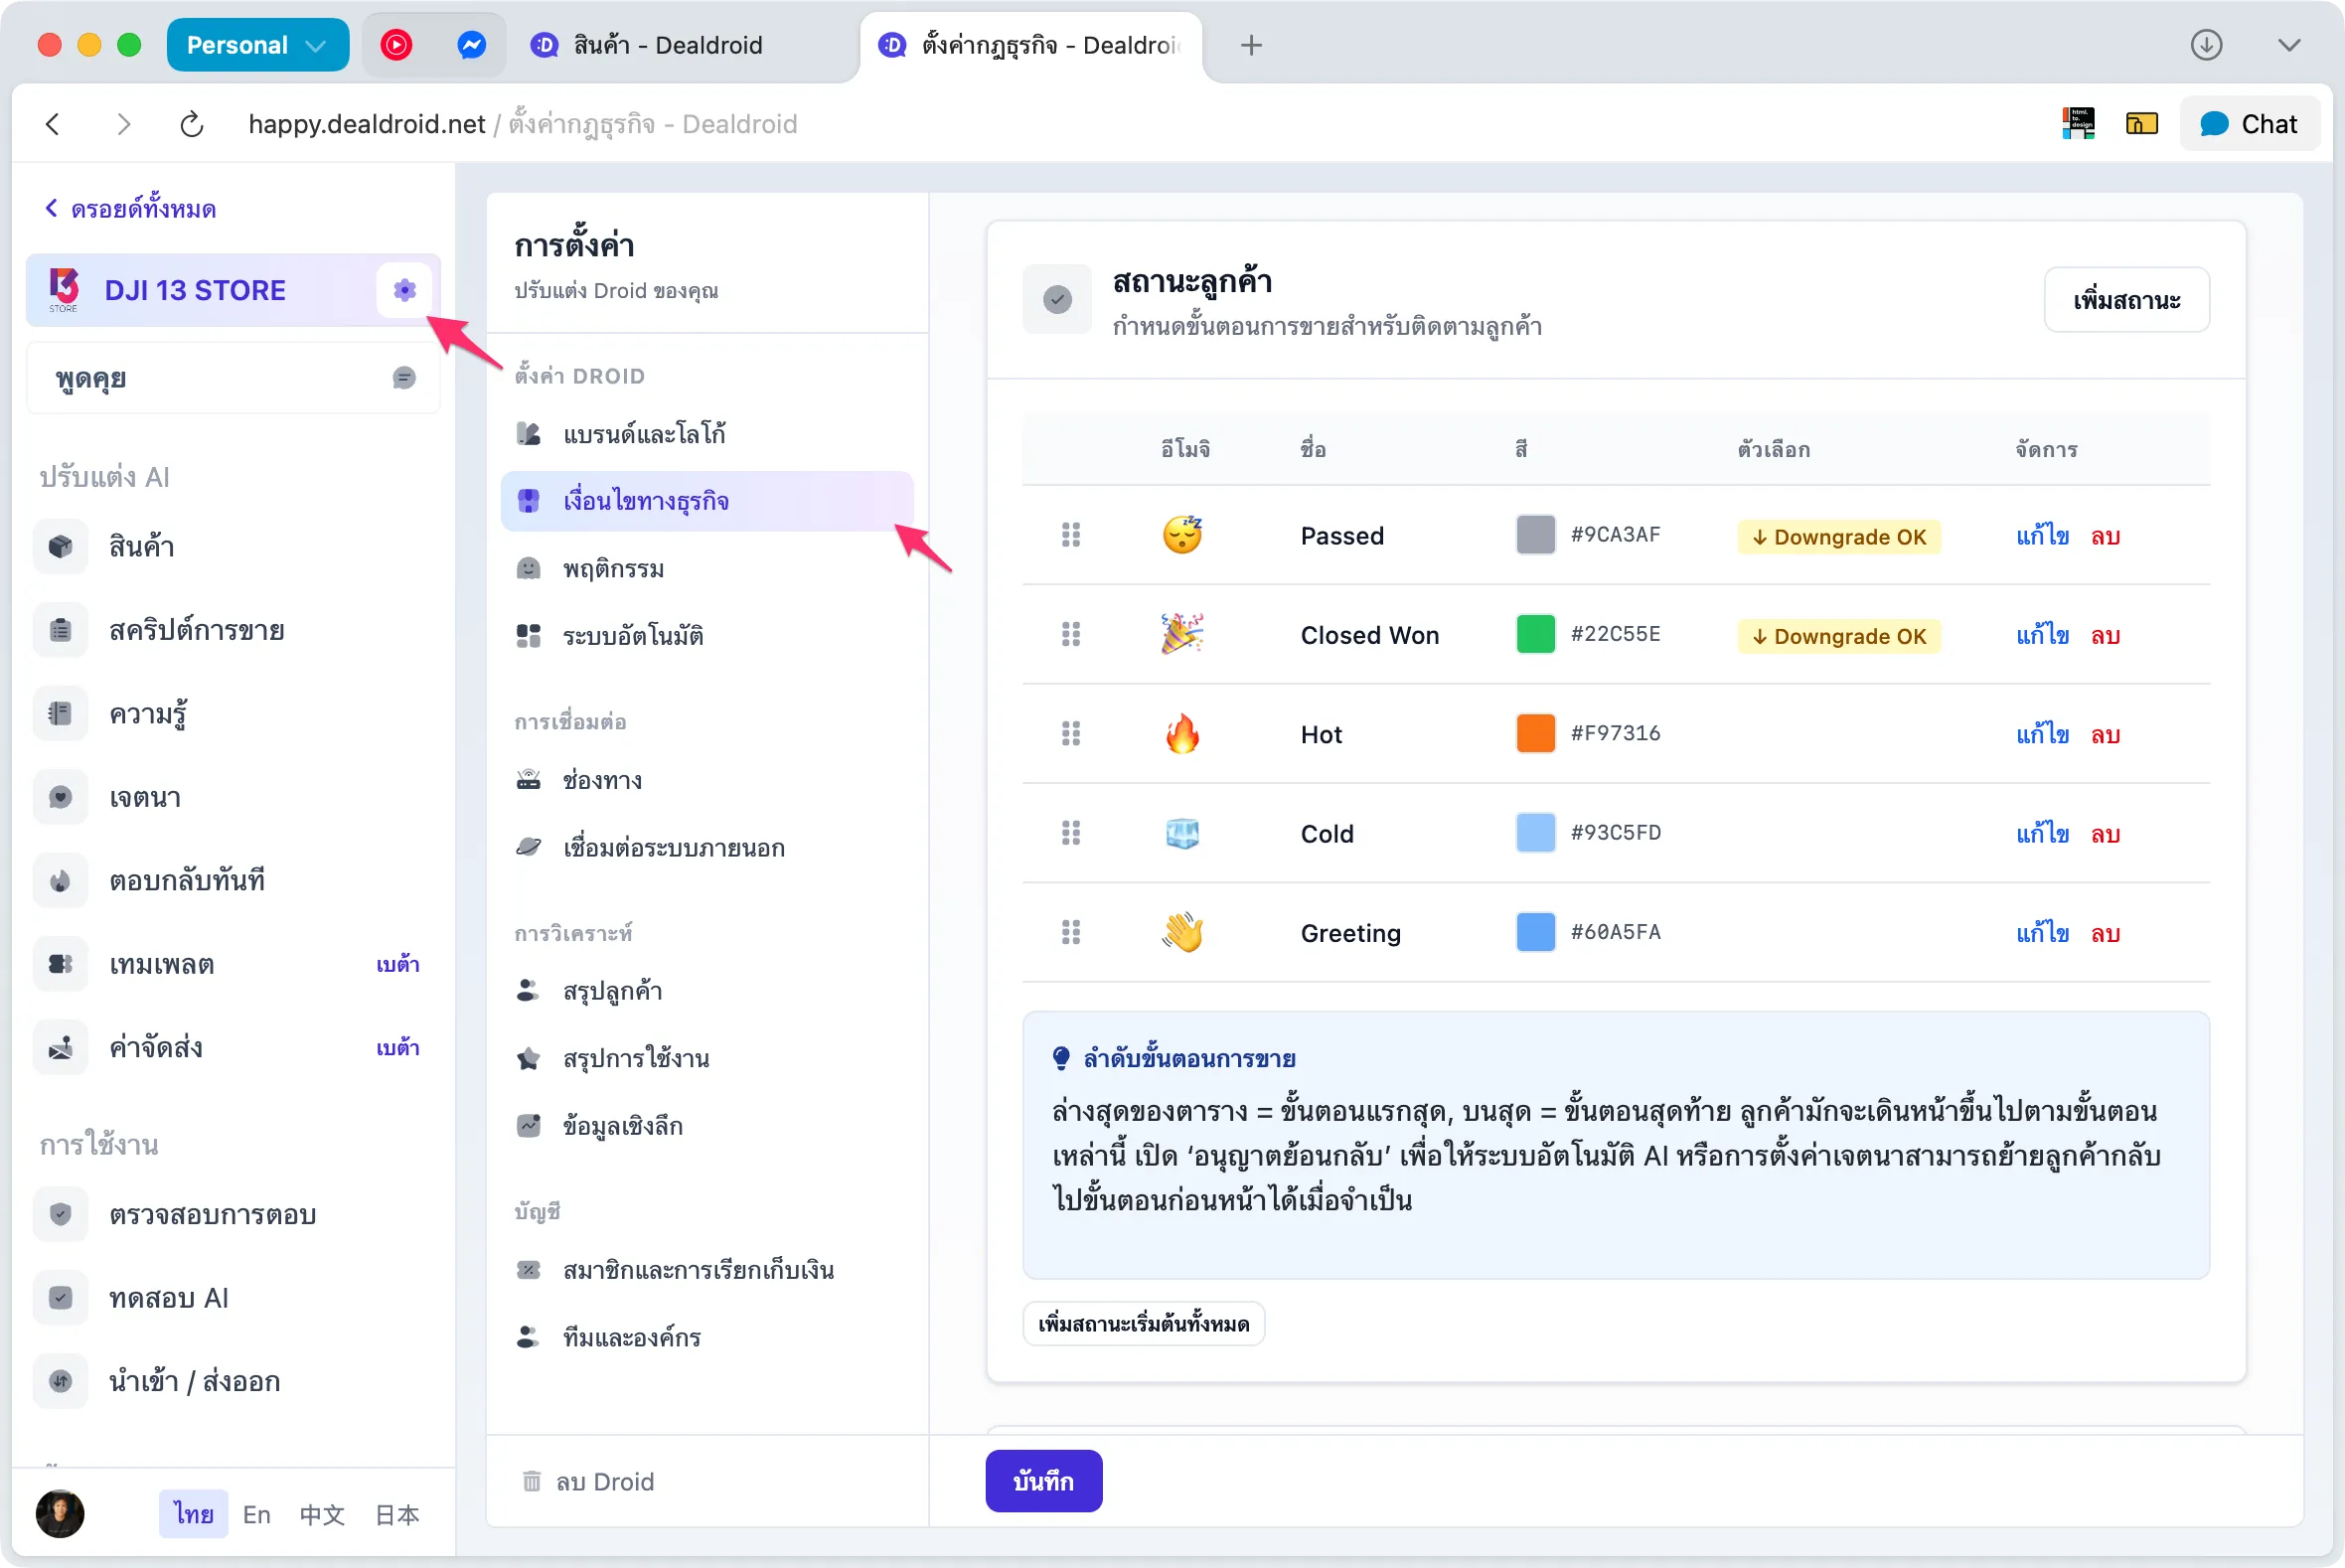Open the chat bubble icon beside พูดคุย
The width and height of the screenshot is (2345, 1568).
(x=404, y=377)
